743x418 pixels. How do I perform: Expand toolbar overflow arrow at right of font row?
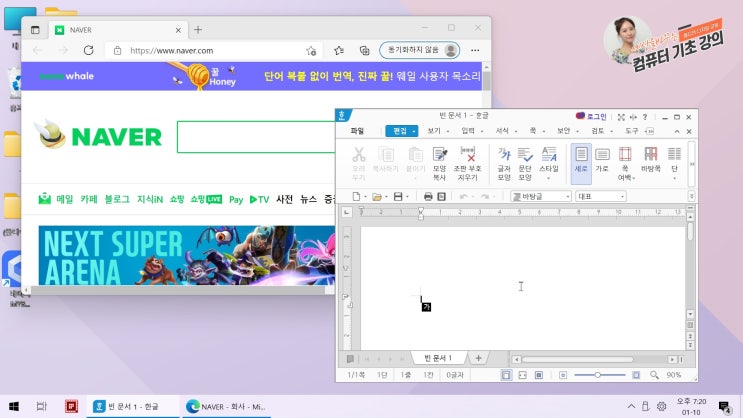coord(691,196)
